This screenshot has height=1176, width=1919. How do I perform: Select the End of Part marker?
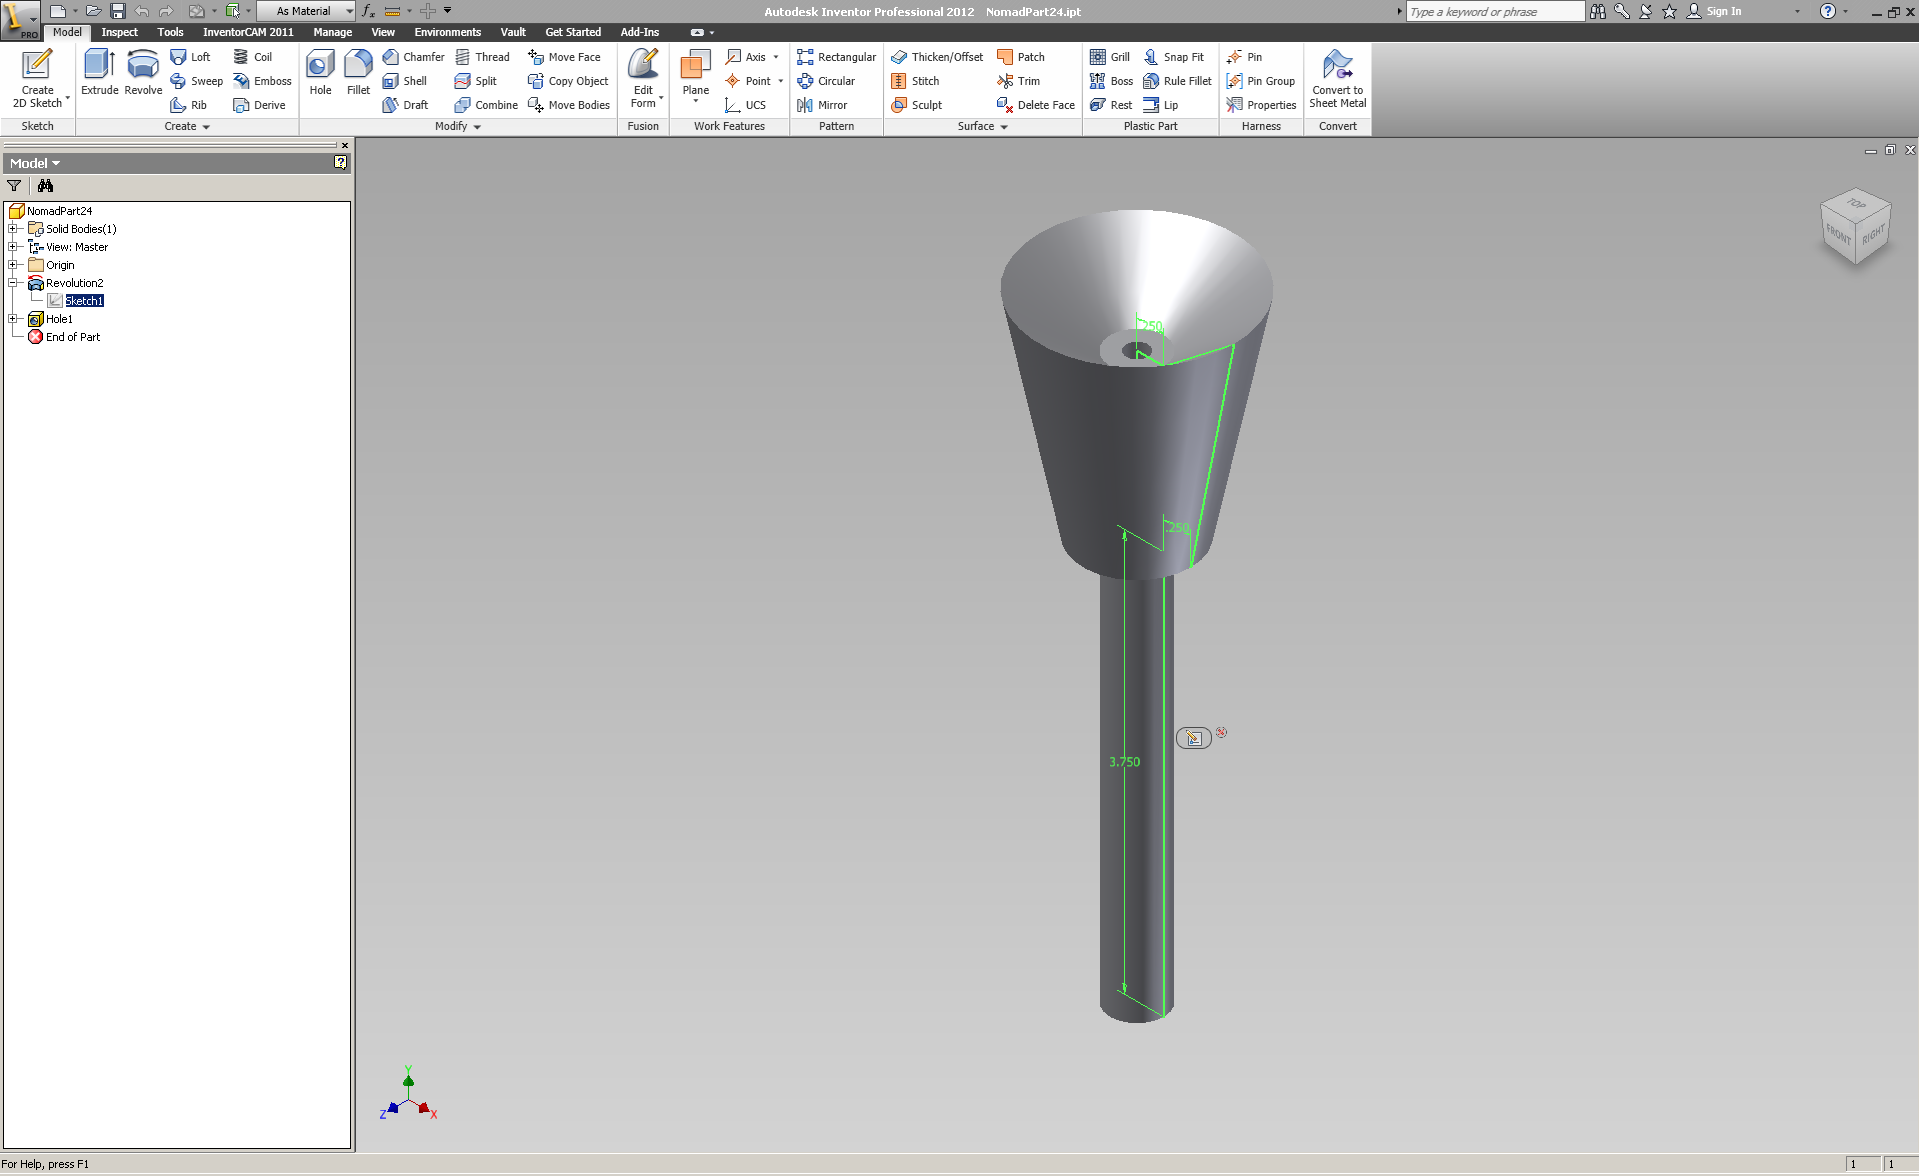[x=73, y=337]
